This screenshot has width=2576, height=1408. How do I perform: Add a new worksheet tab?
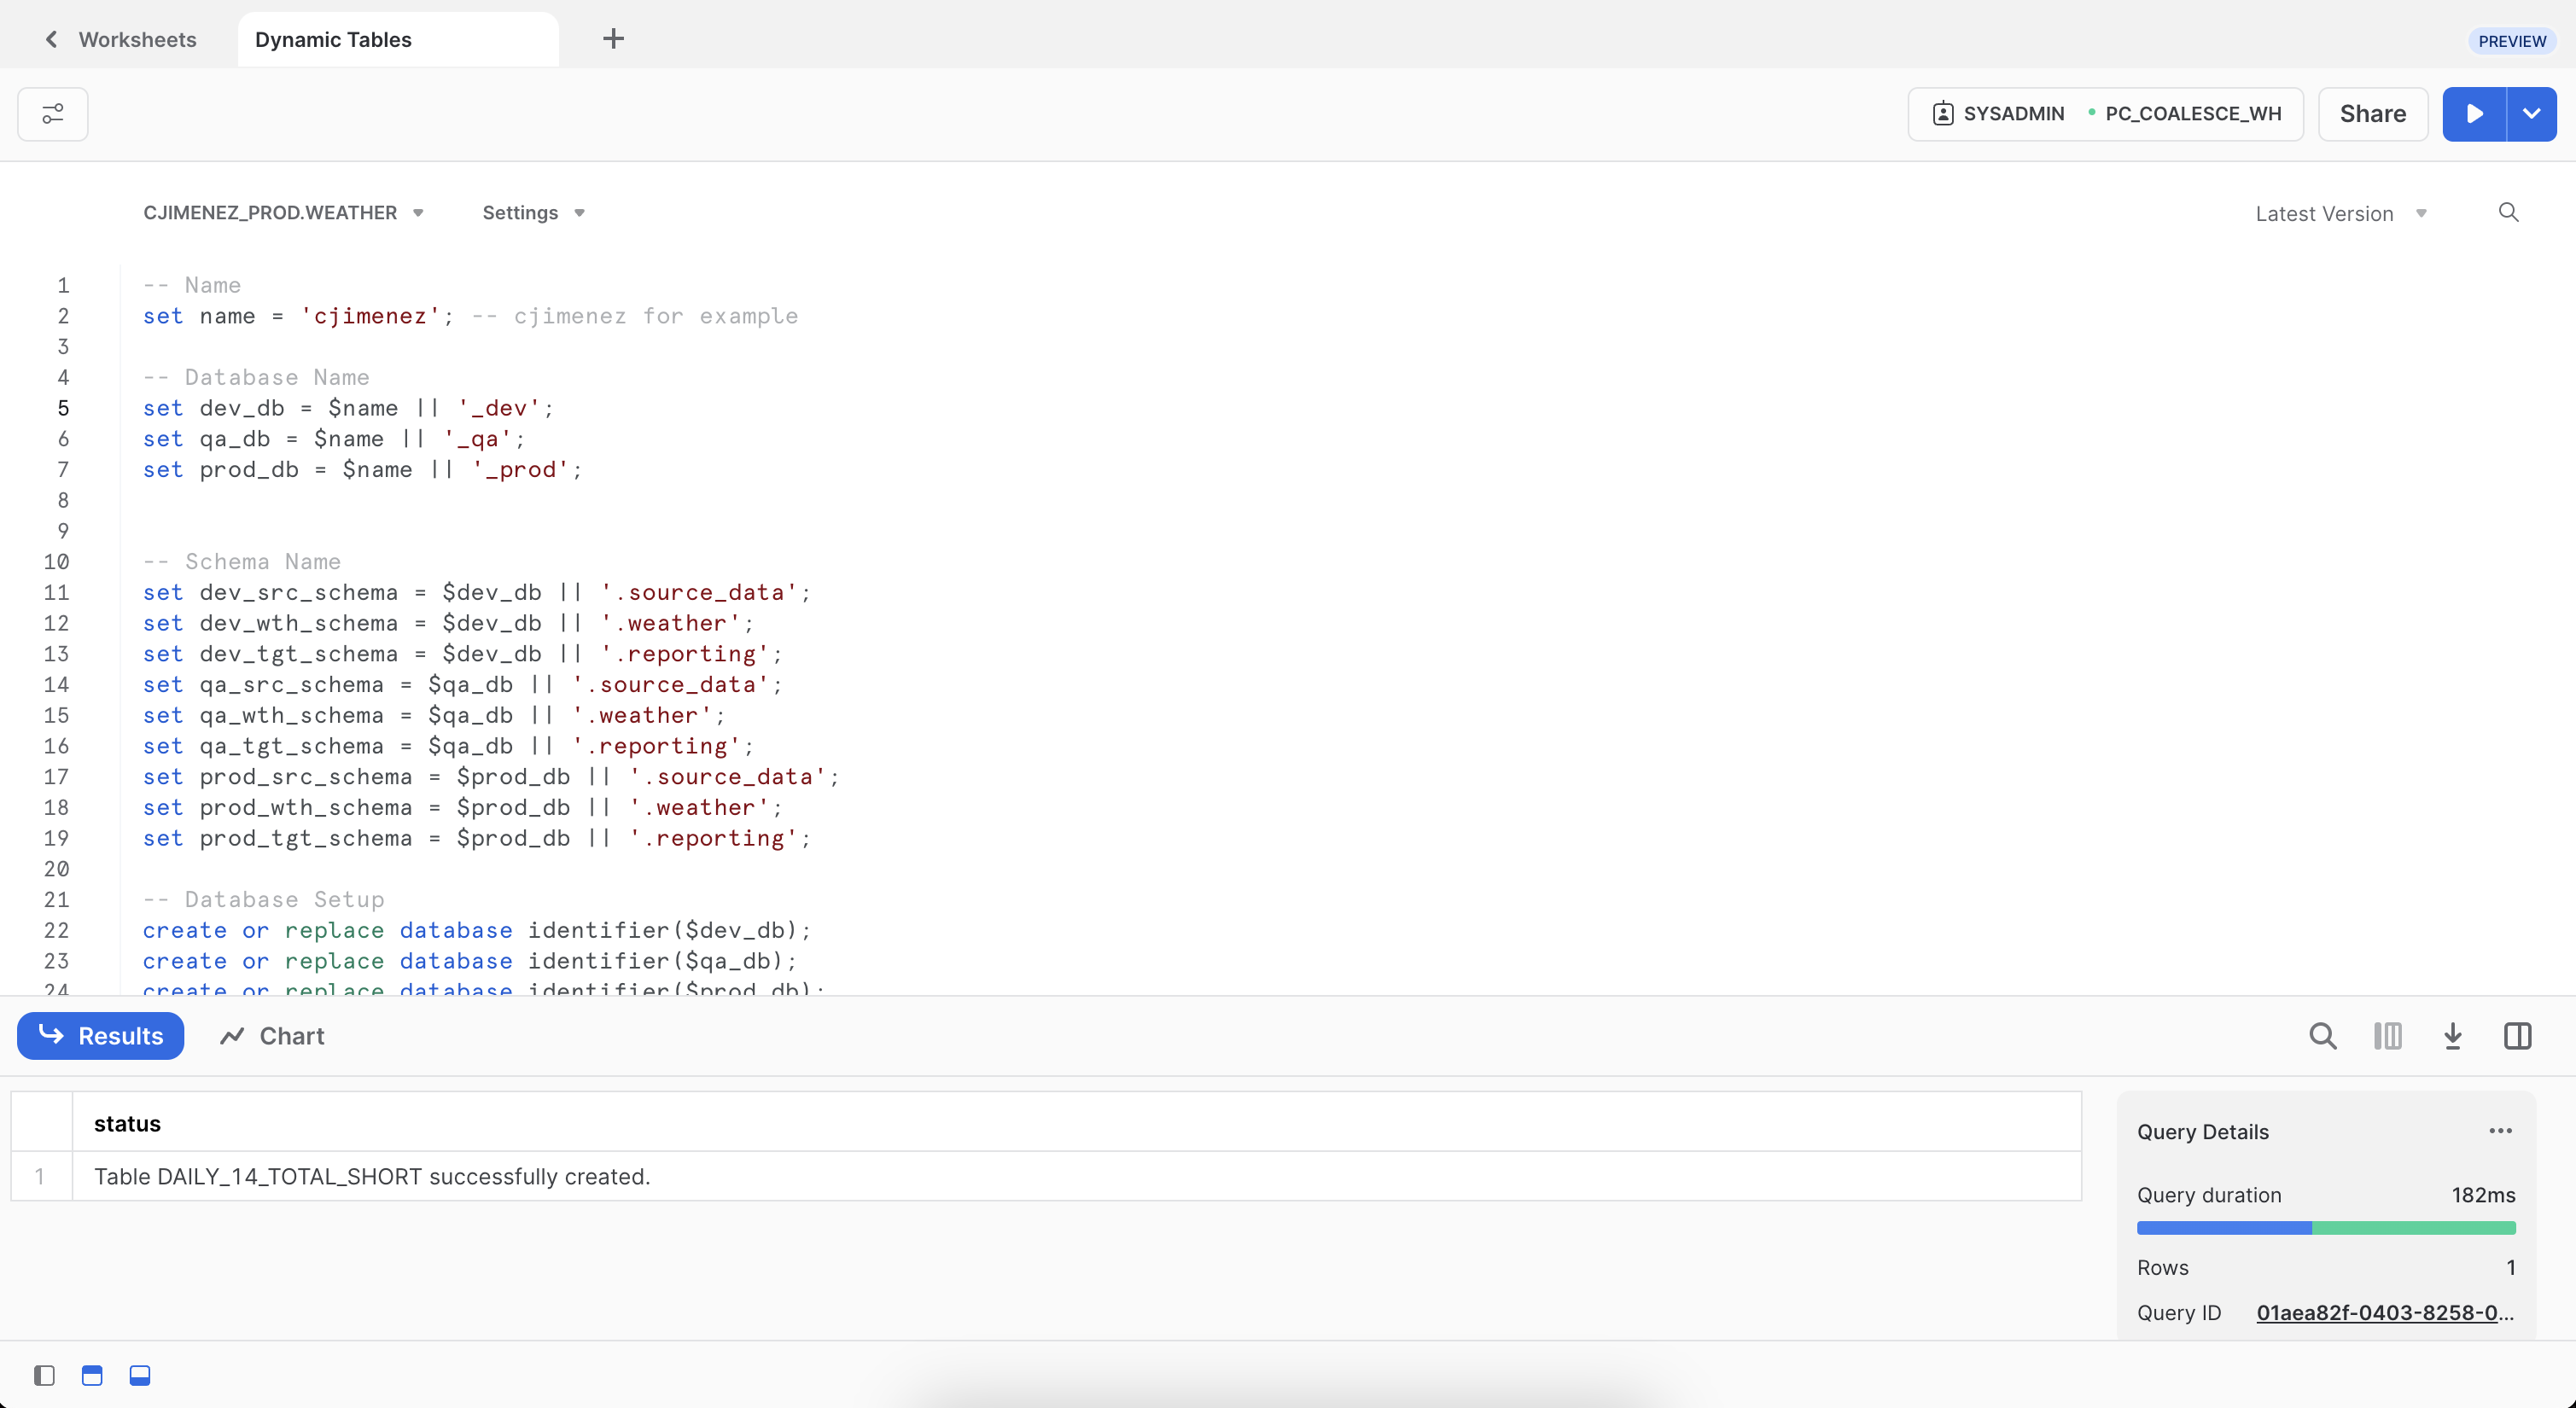coord(613,39)
